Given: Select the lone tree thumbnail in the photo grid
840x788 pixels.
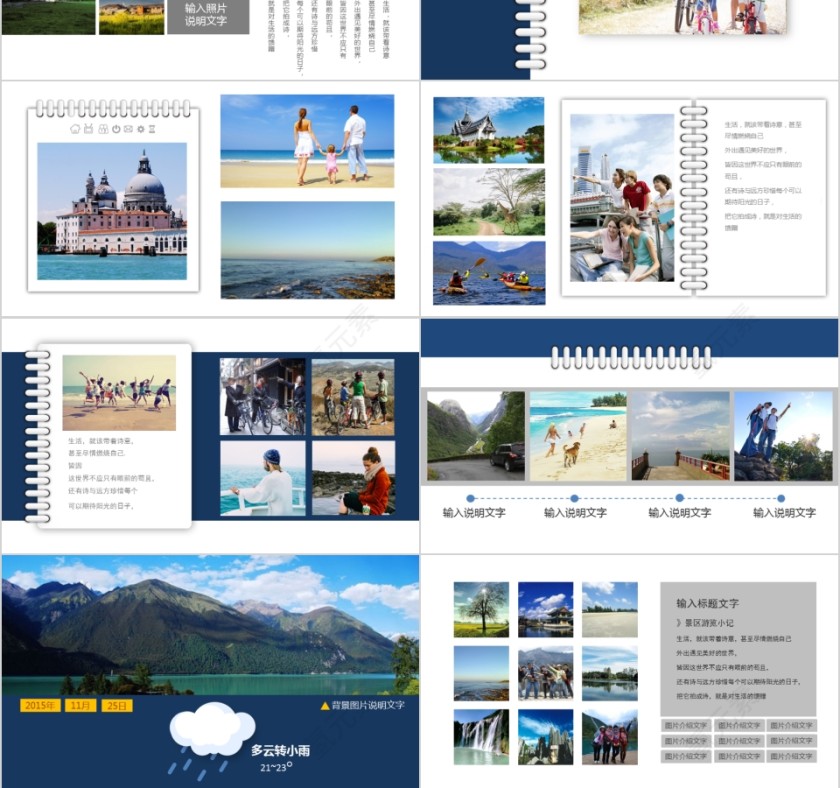Looking at the screenshot, I should (481, 609).
